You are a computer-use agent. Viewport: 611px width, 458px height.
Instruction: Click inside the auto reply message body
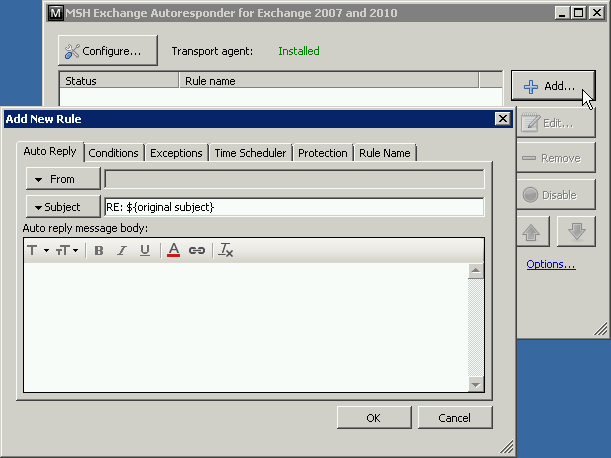[246, 327]
